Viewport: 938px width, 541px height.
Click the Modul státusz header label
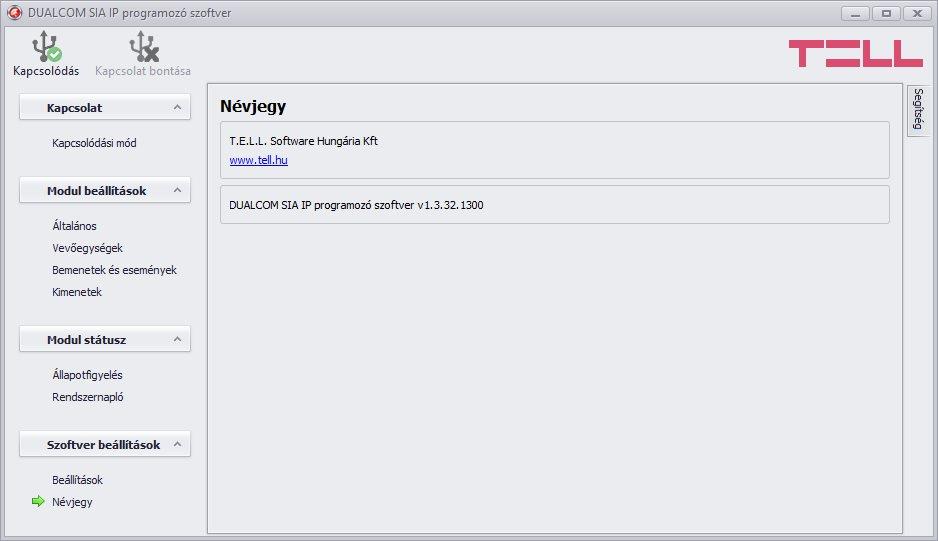(86, 340)
